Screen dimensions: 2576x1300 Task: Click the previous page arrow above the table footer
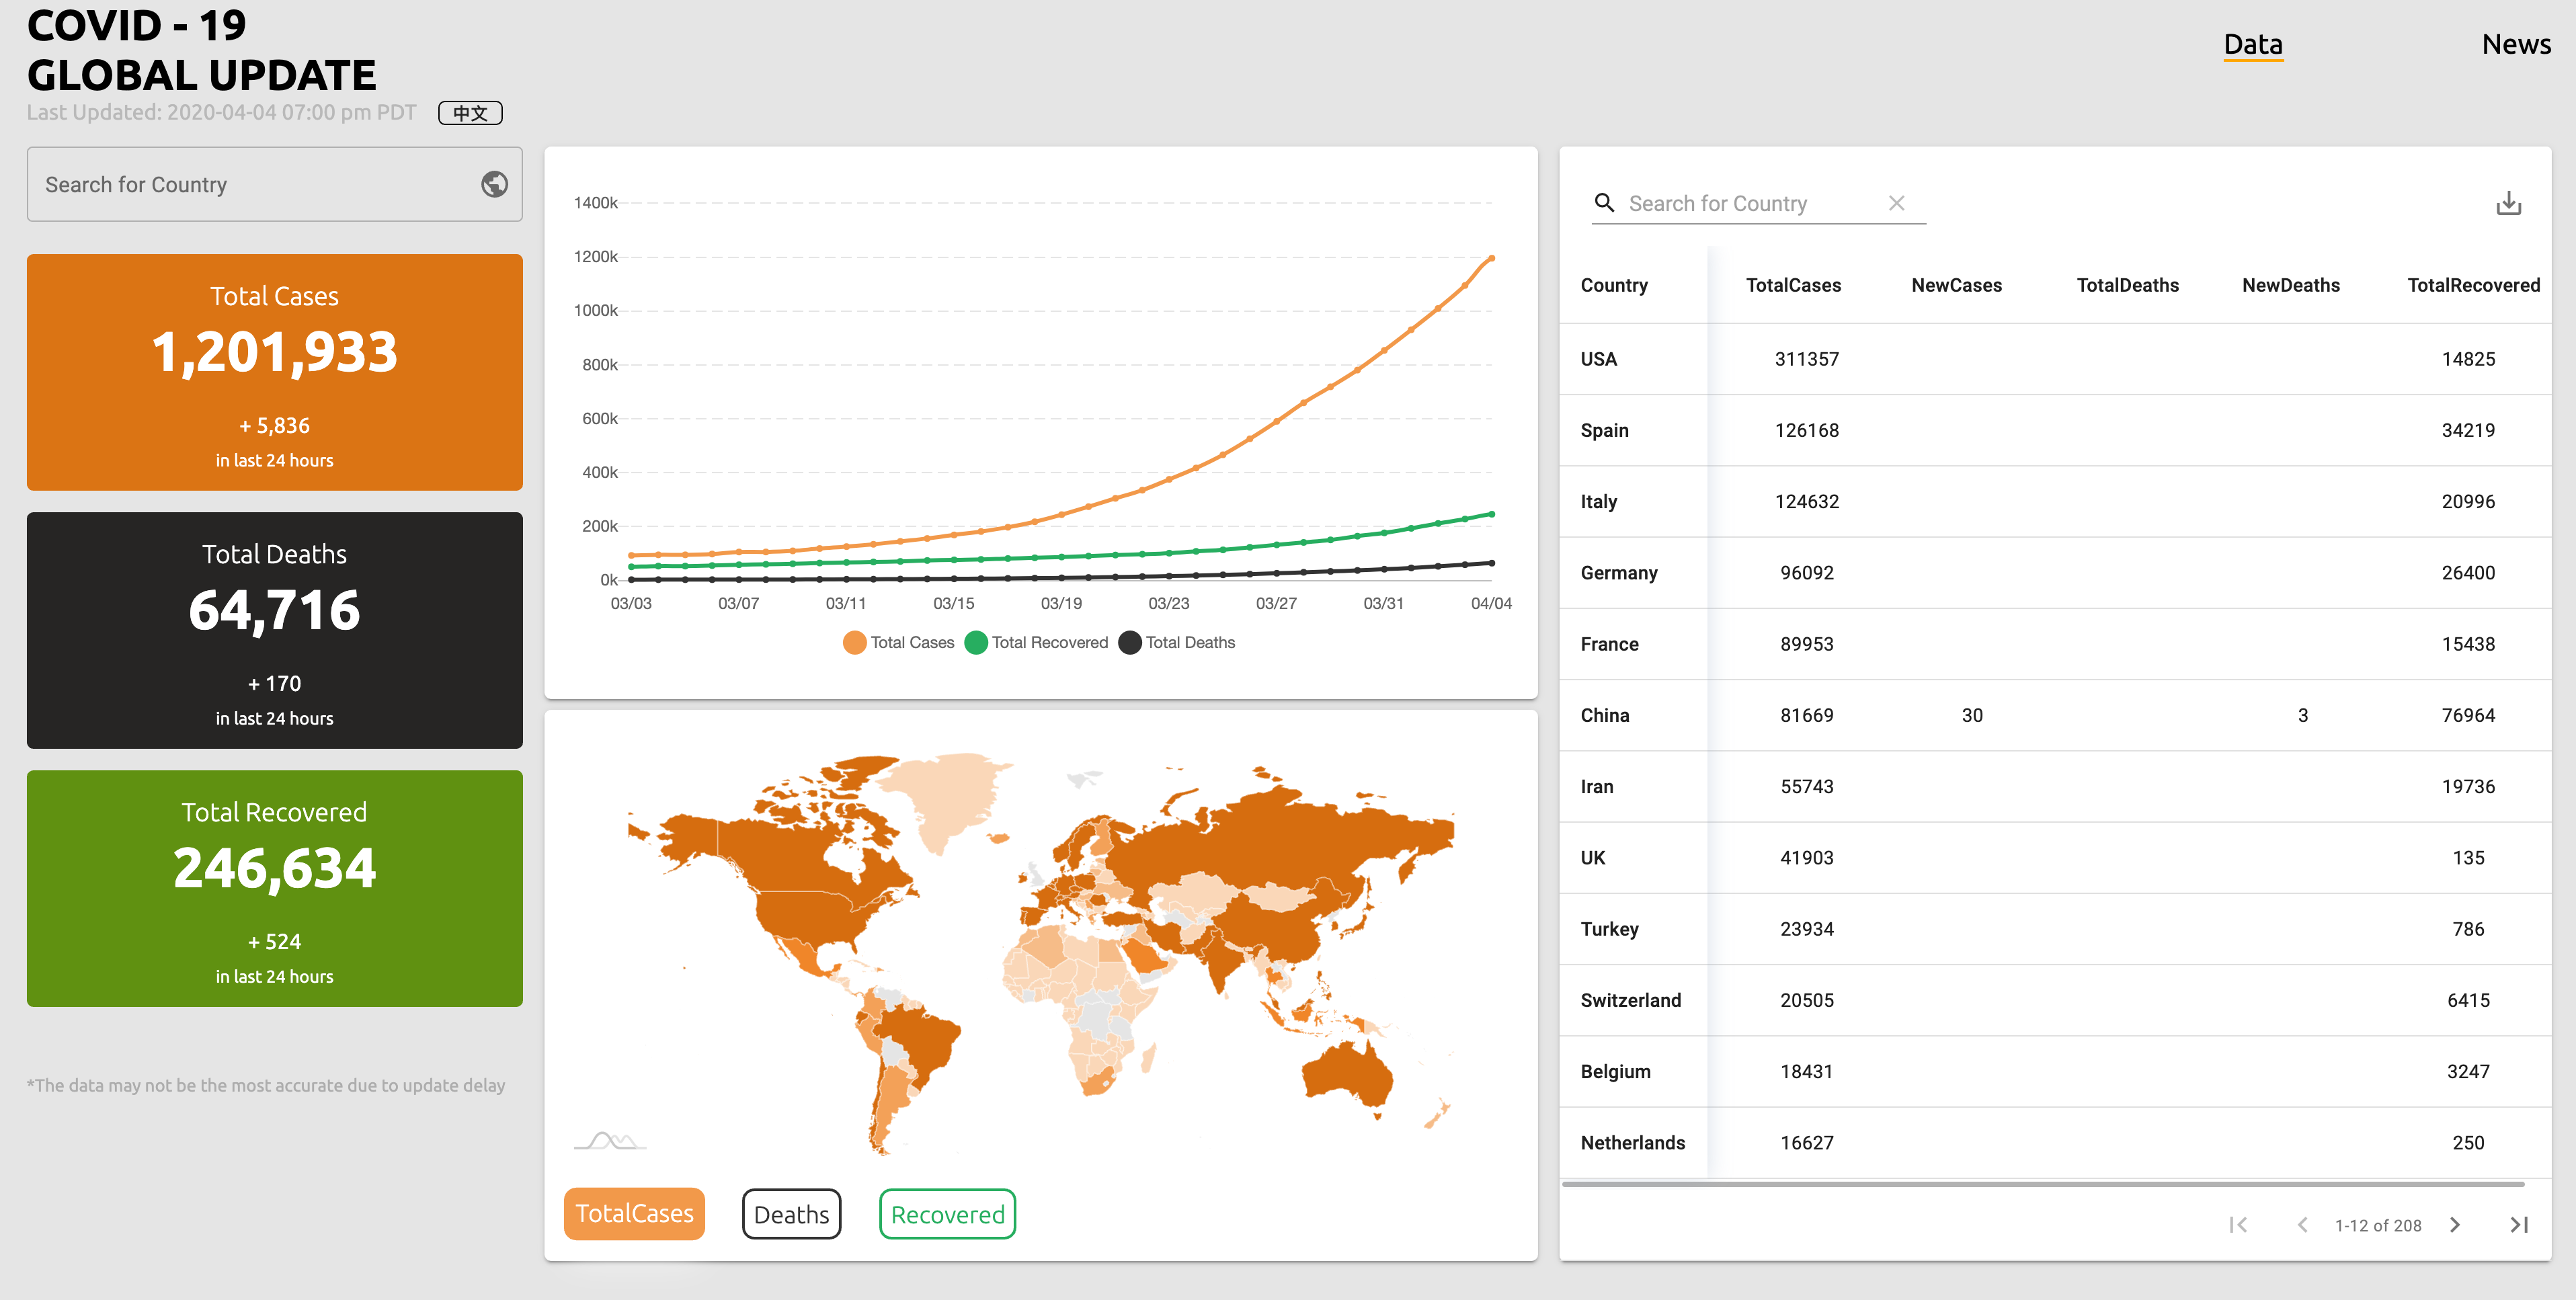[2303, 1224]
